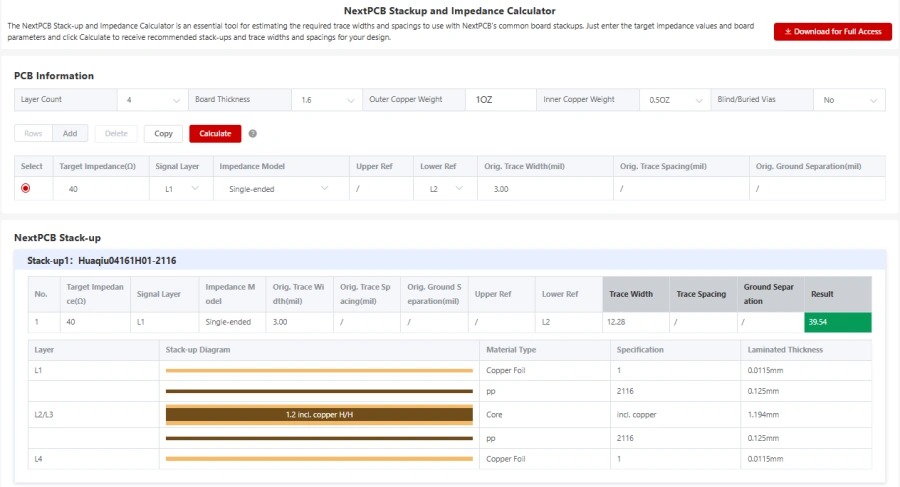Click the Outer Copper Weight 1OZ field
Screen dimensions: 900x487
501,100
